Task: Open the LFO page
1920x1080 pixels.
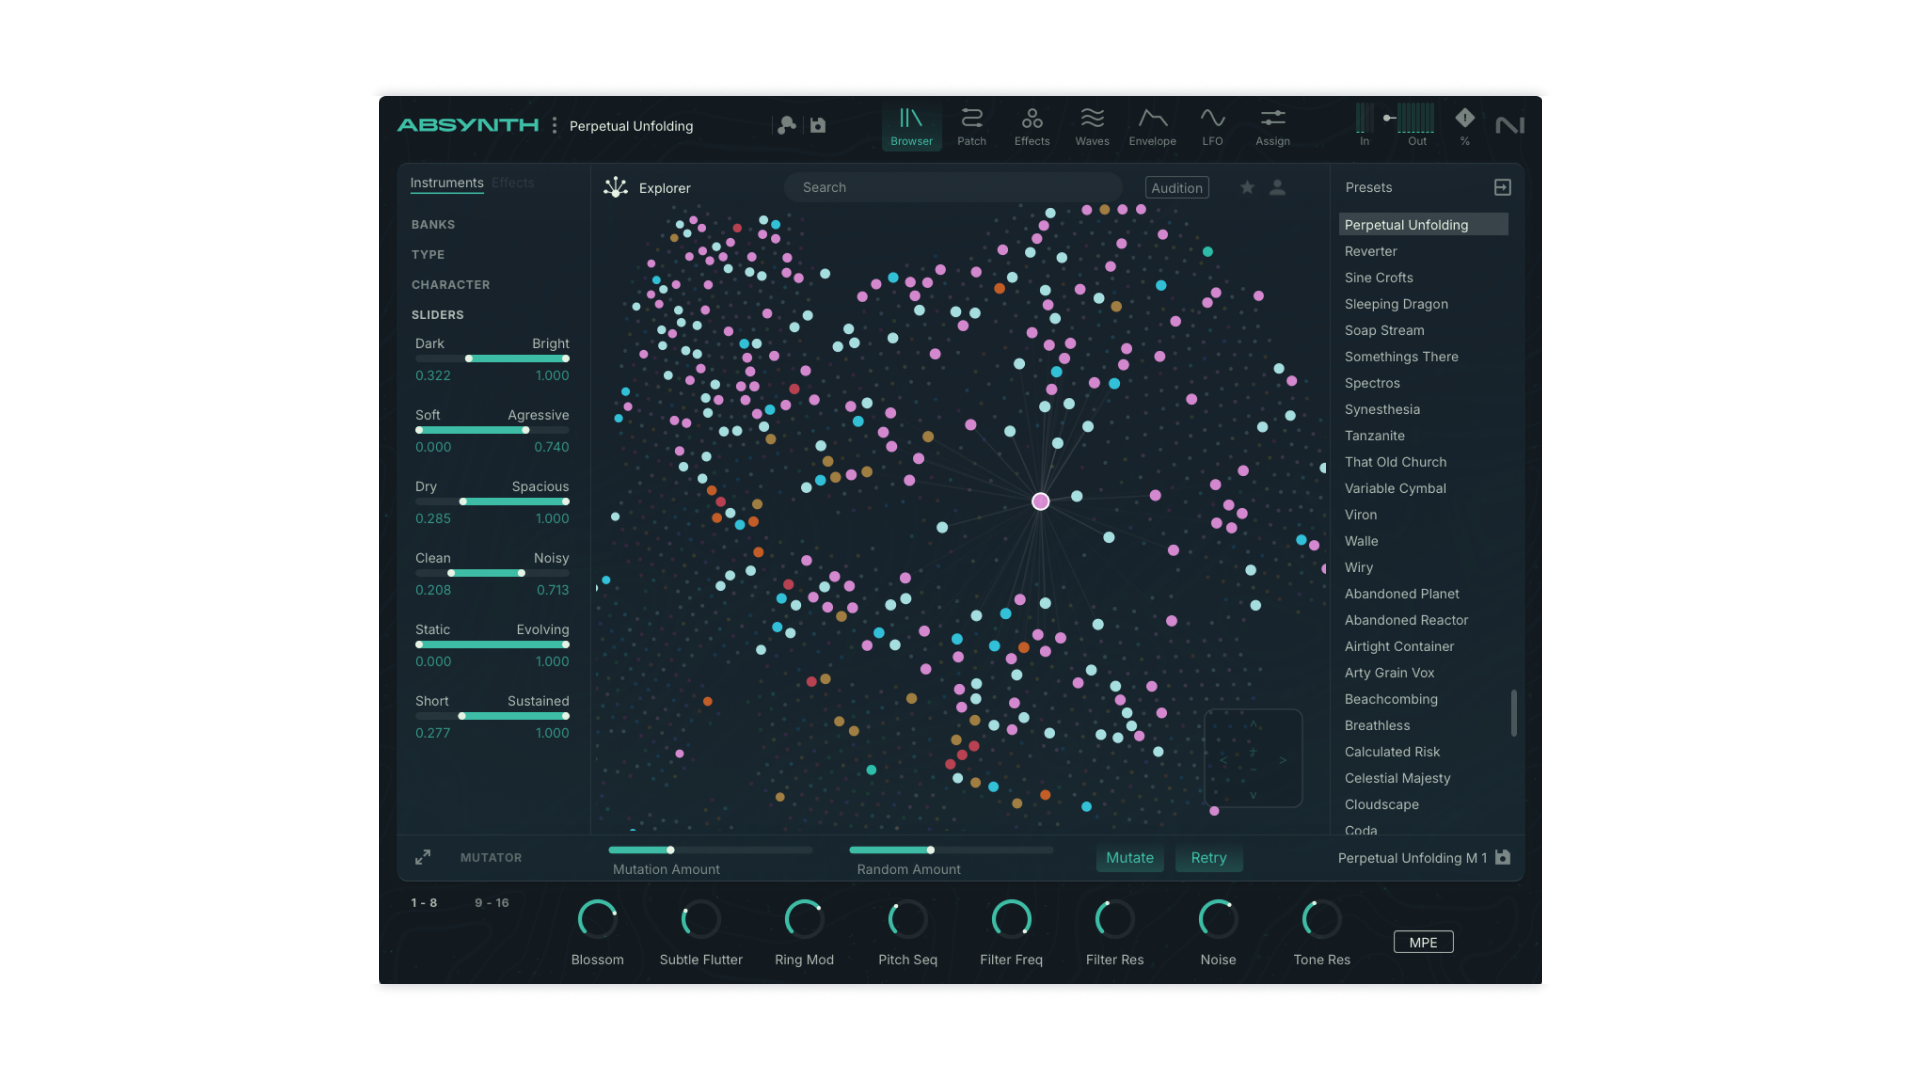Action: point(1212,127)
